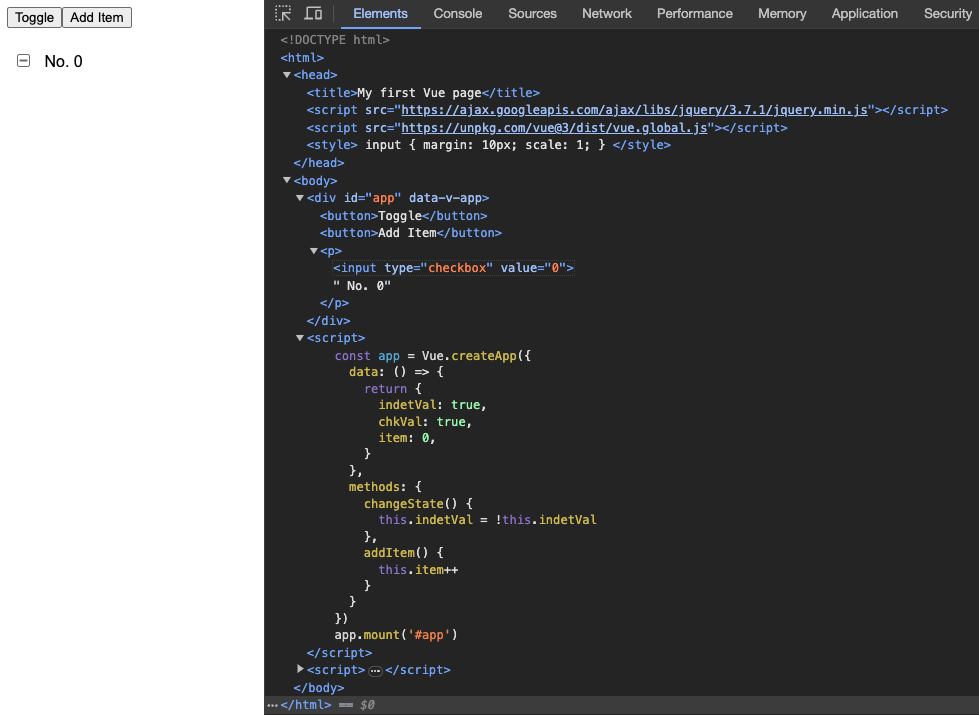979x715 pixels.
Task: Select the Elements tab
Action: [380, 13]
